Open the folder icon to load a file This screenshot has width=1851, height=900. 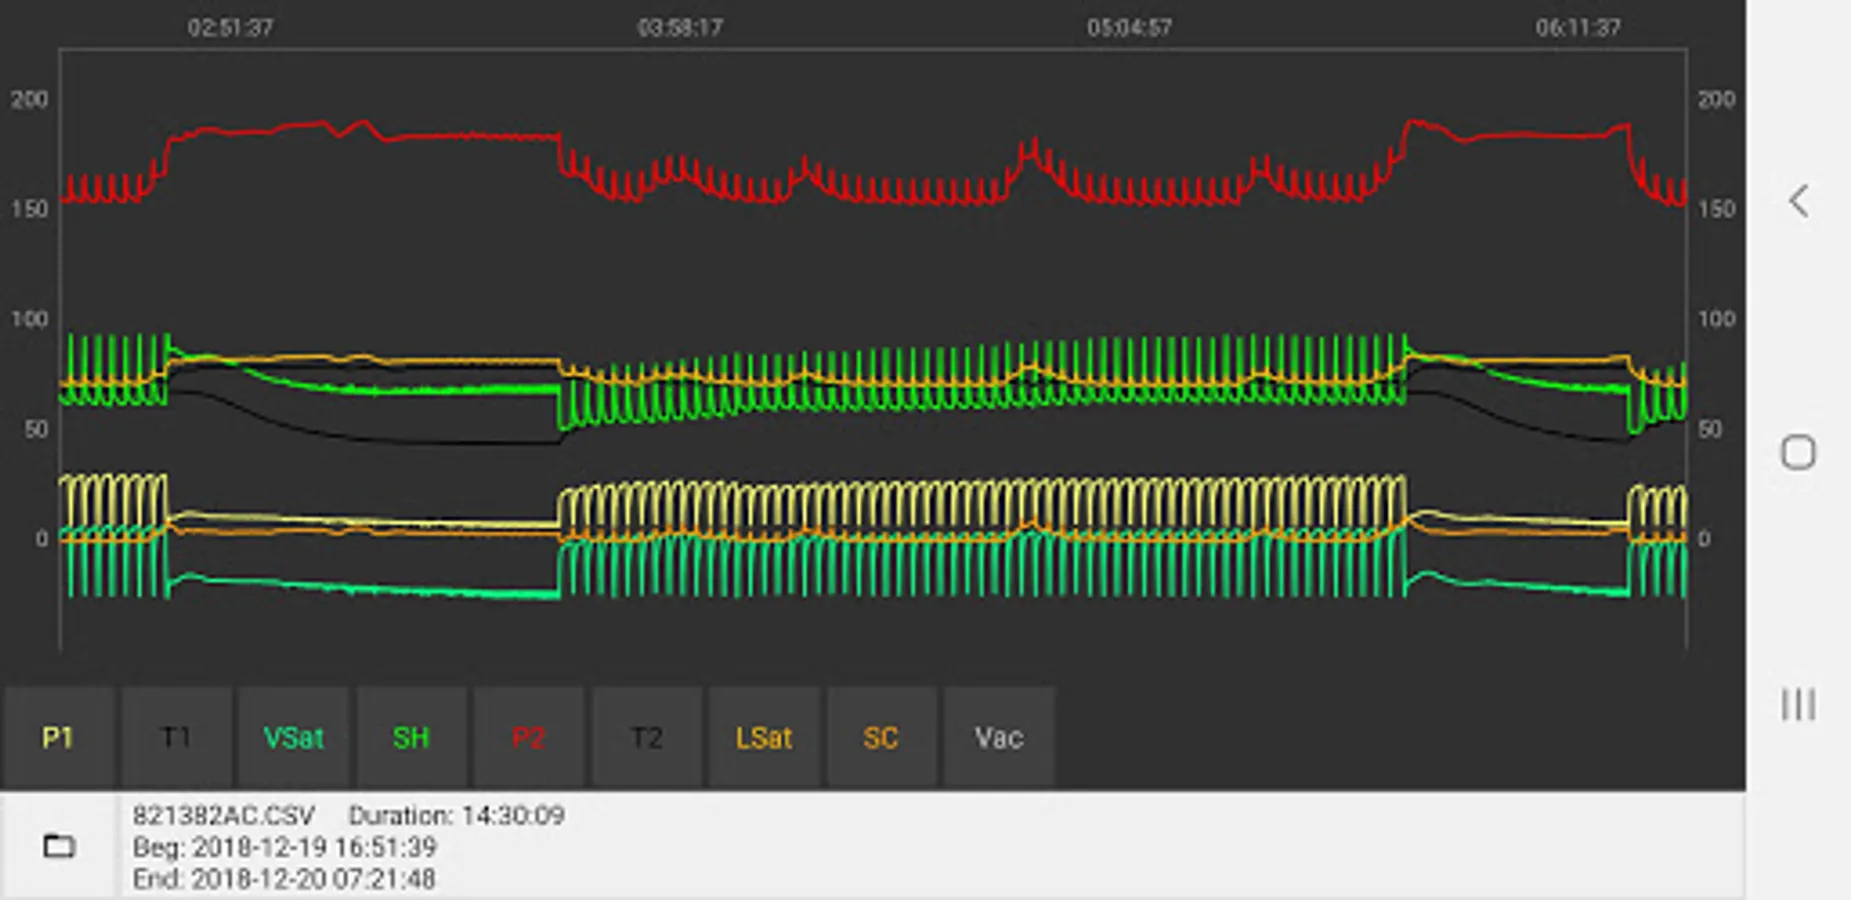59,846
